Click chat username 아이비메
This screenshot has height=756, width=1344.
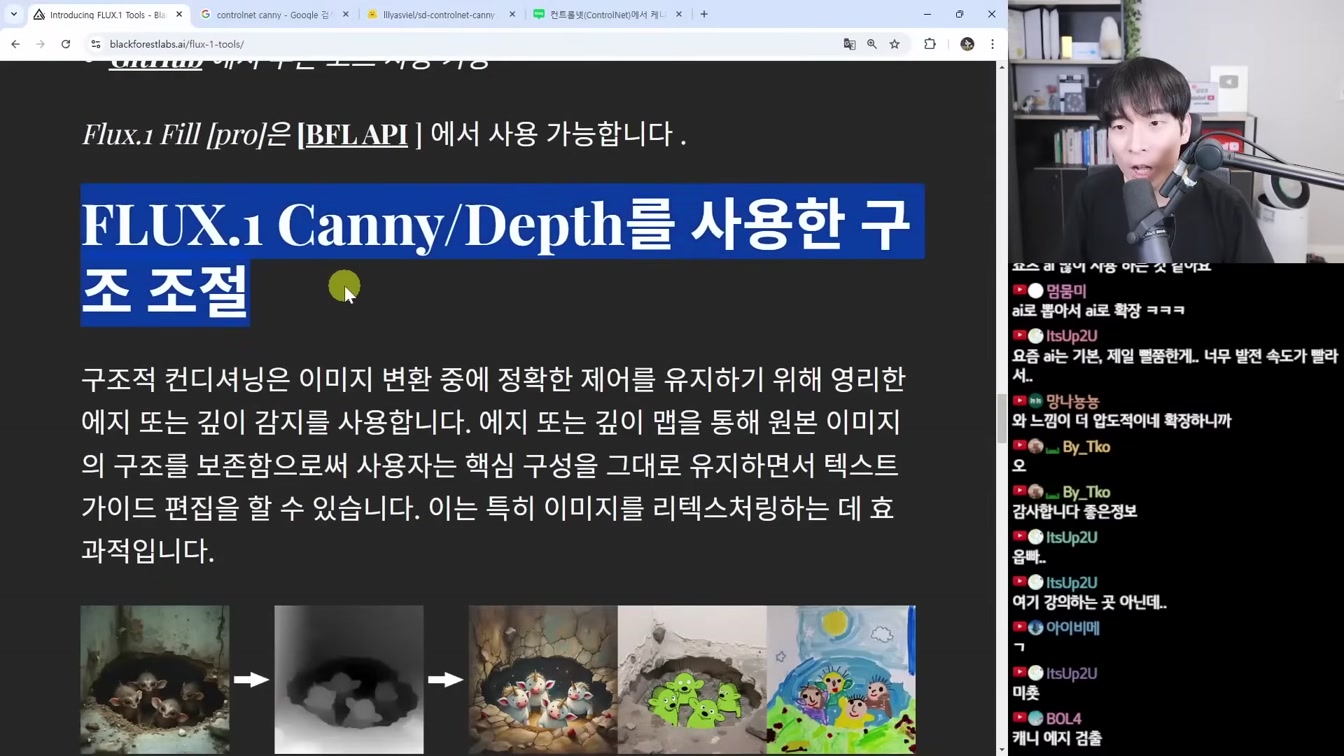click(x=1072, y=628)
